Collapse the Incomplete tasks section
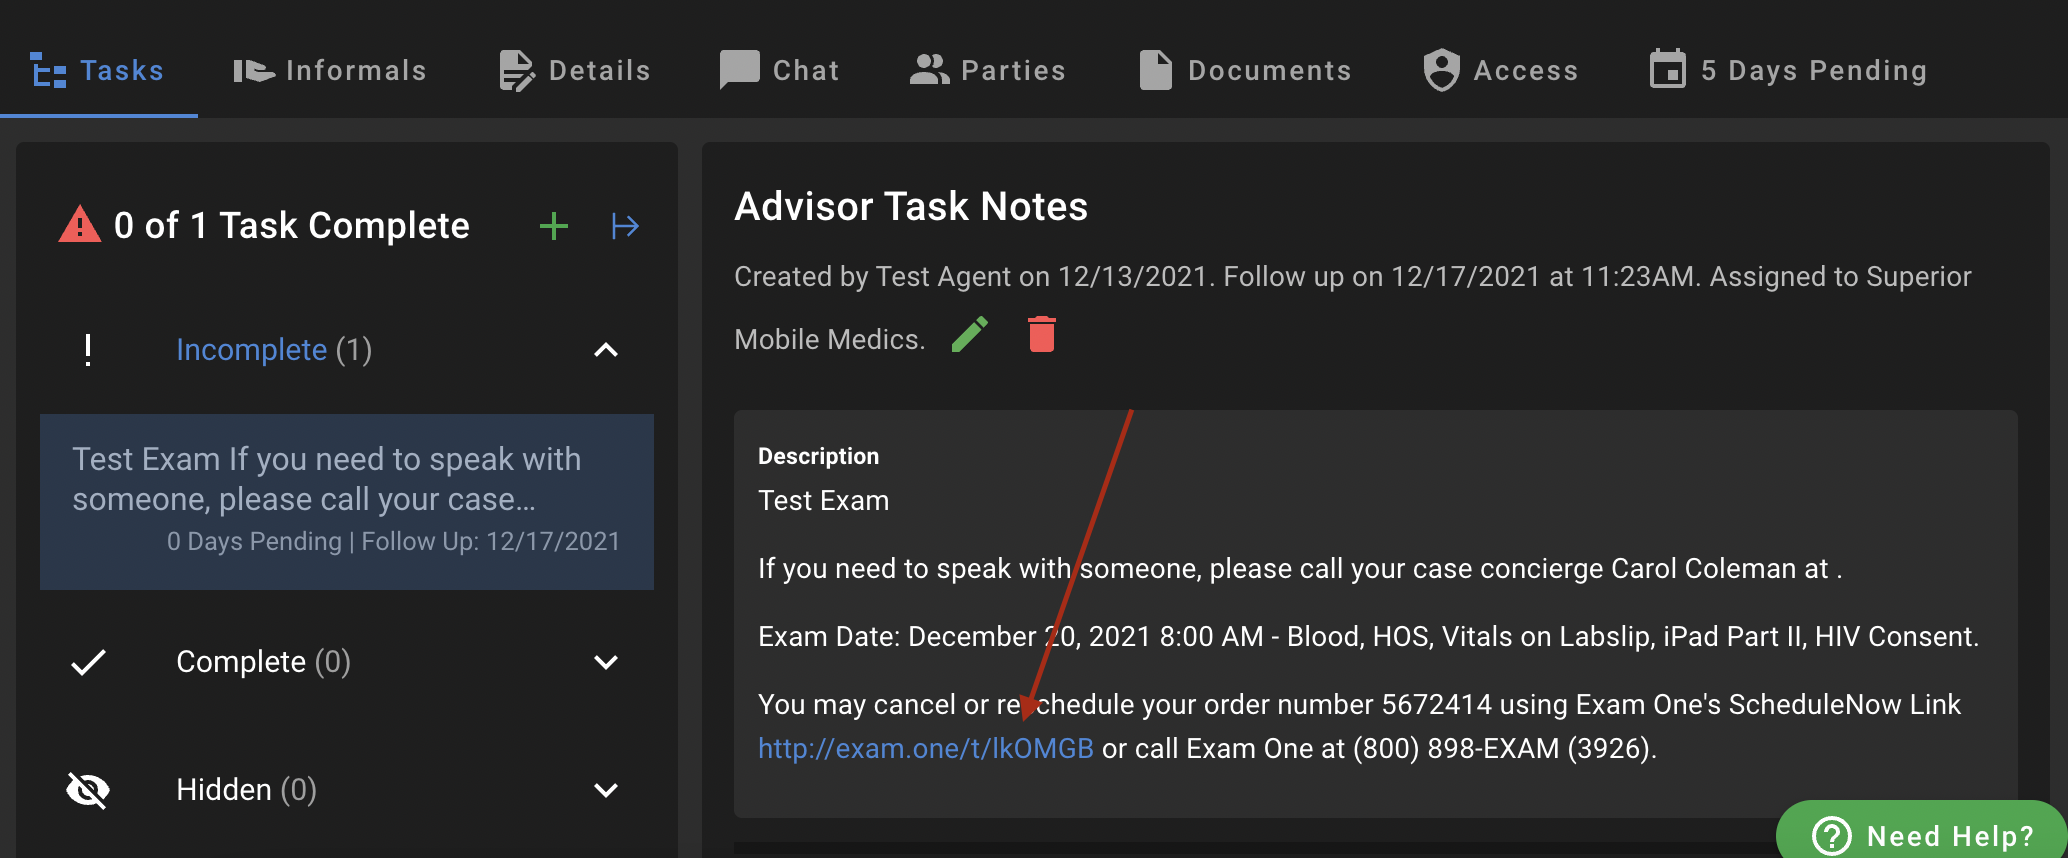 pyautogui.click(x=606, y=350)
